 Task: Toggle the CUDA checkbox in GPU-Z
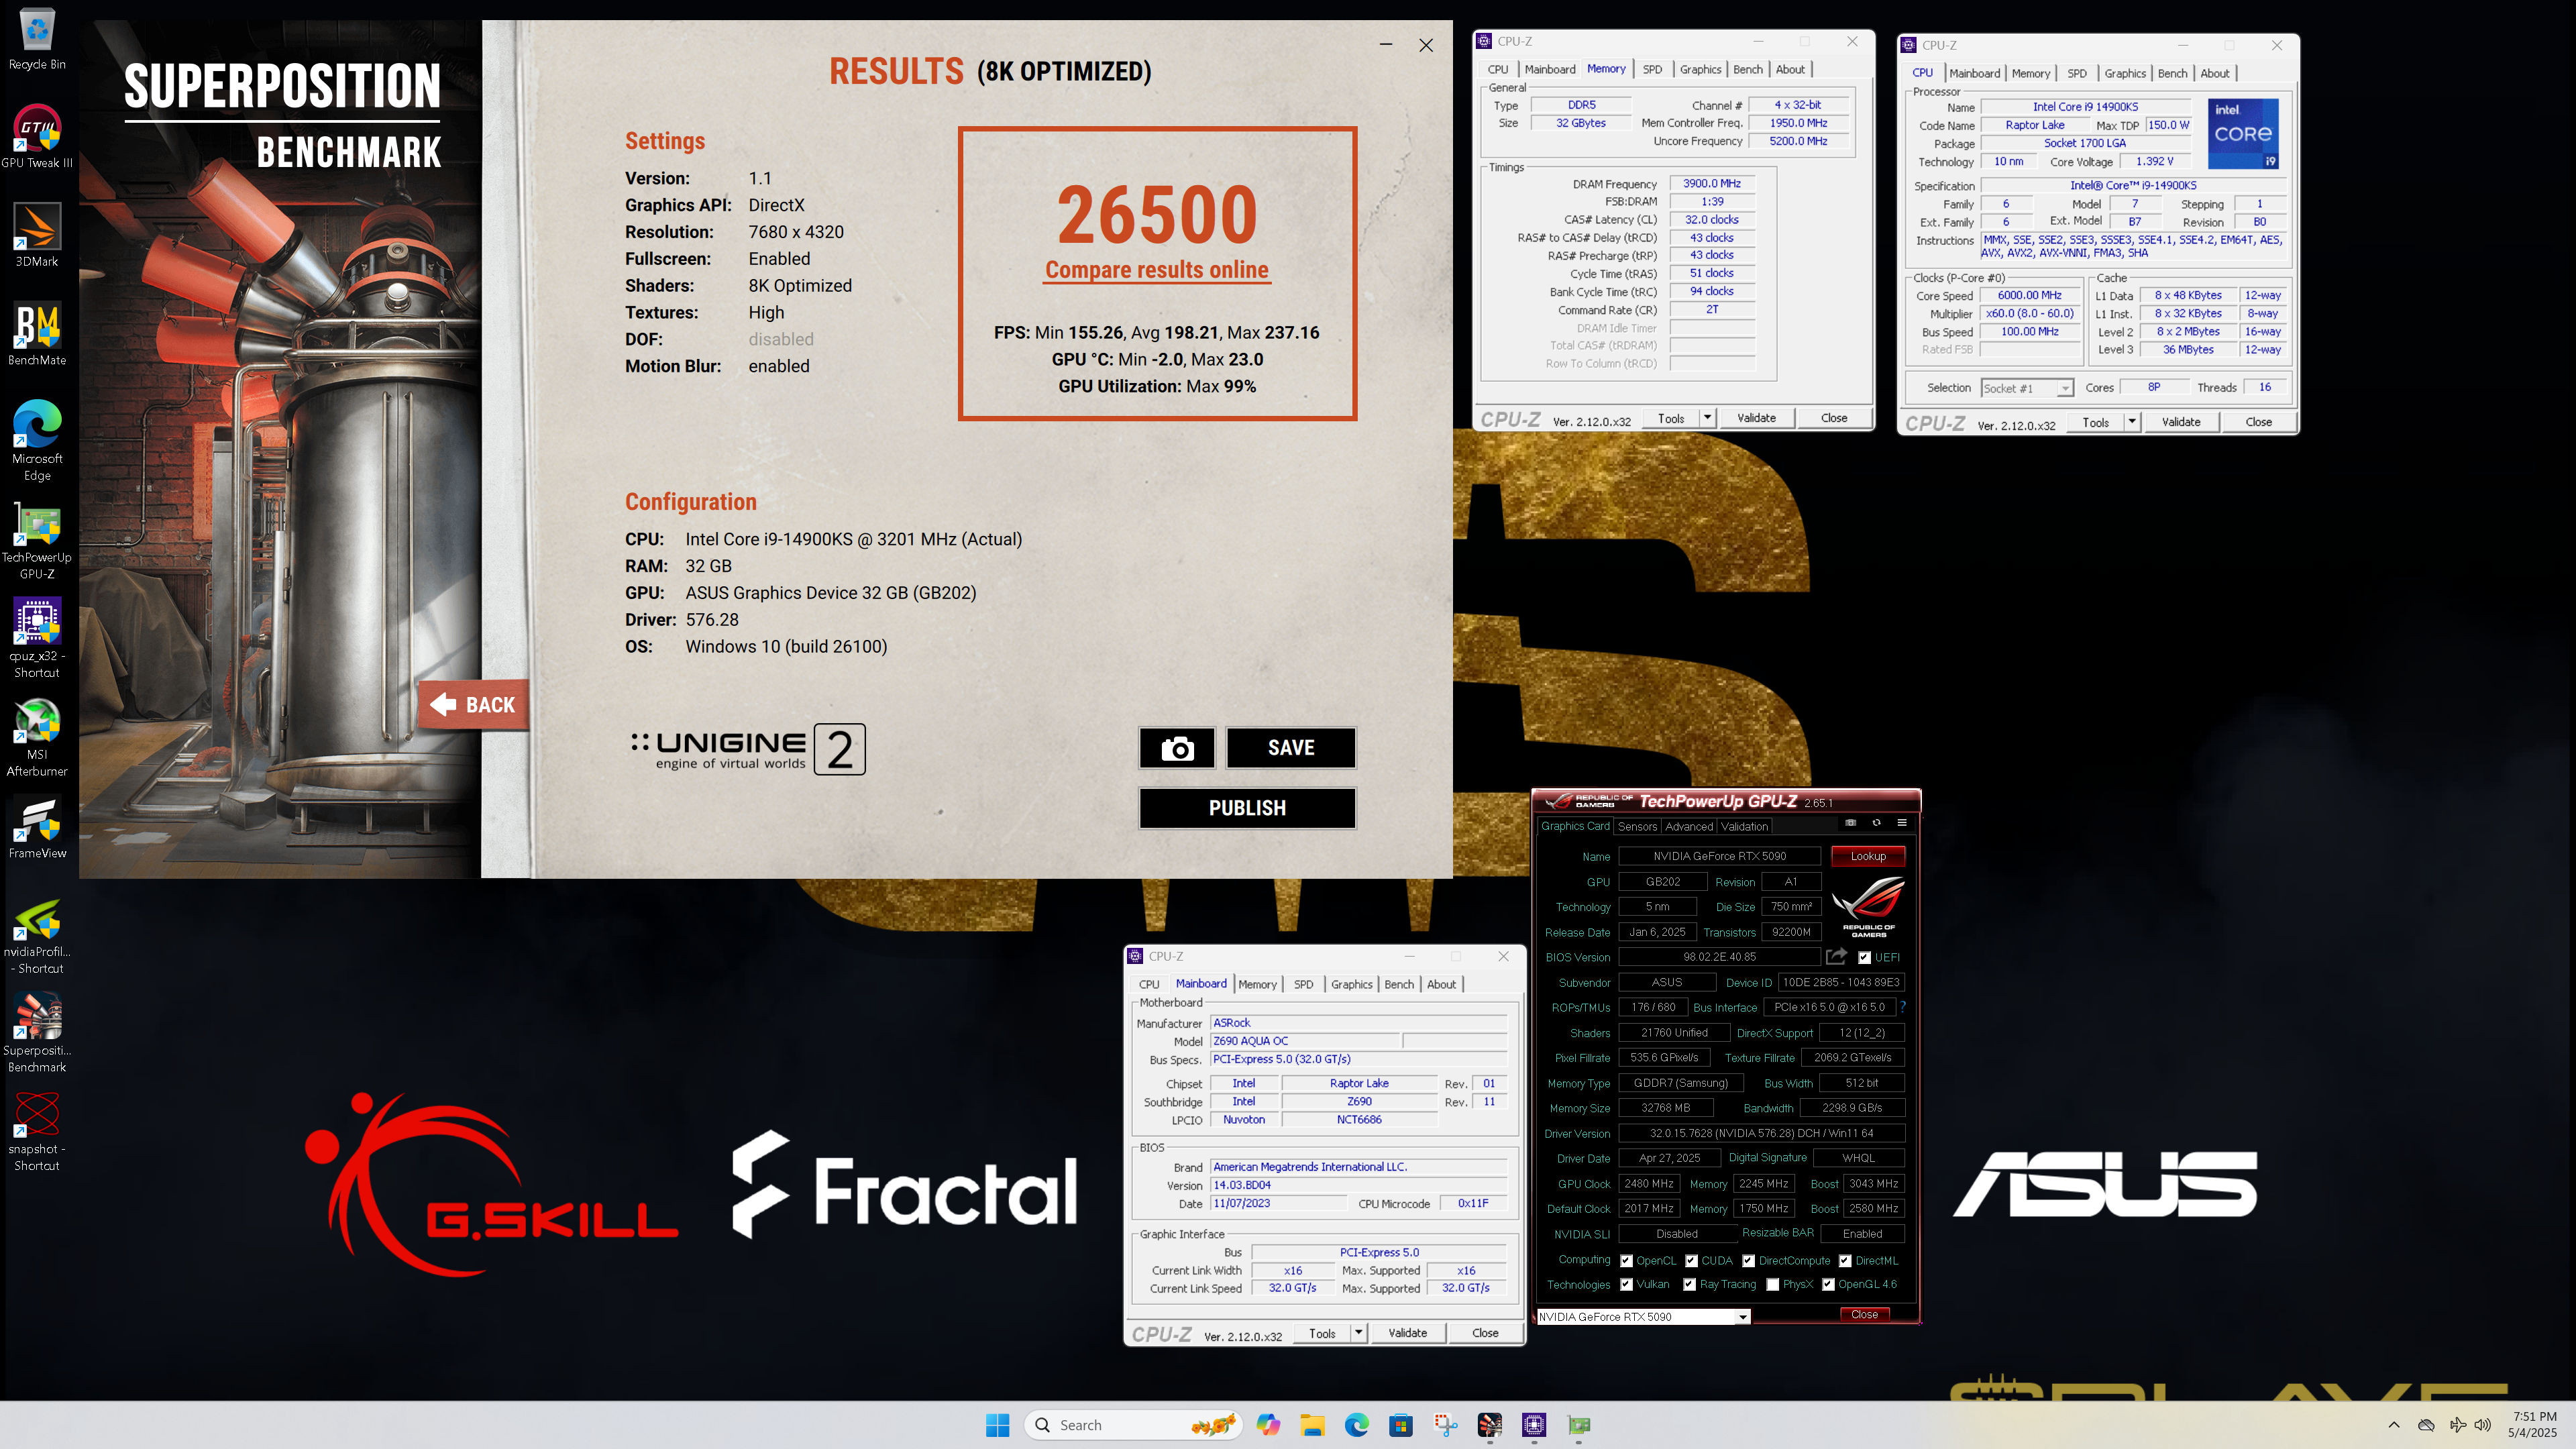point(1691,1260)
